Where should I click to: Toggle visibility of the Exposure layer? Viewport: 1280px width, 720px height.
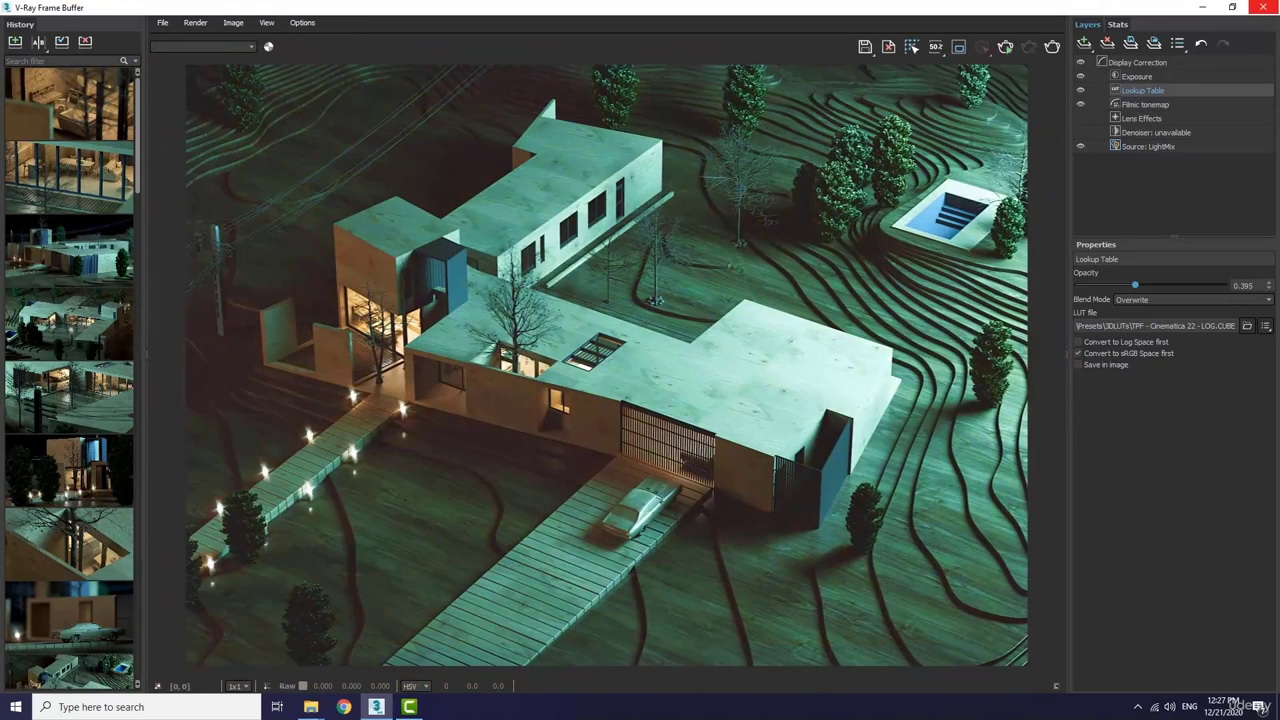click(1080, 76)
